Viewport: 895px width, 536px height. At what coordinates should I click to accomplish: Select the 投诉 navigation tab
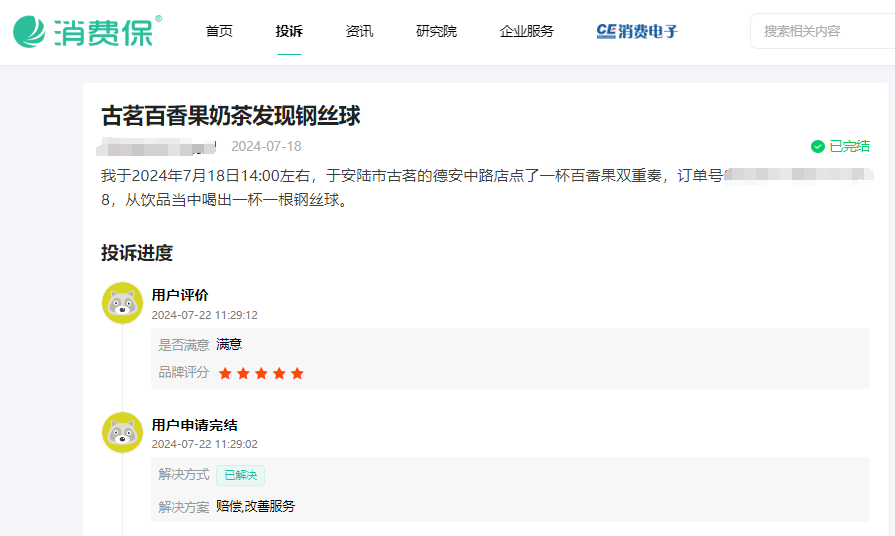[x=289, y=31]
